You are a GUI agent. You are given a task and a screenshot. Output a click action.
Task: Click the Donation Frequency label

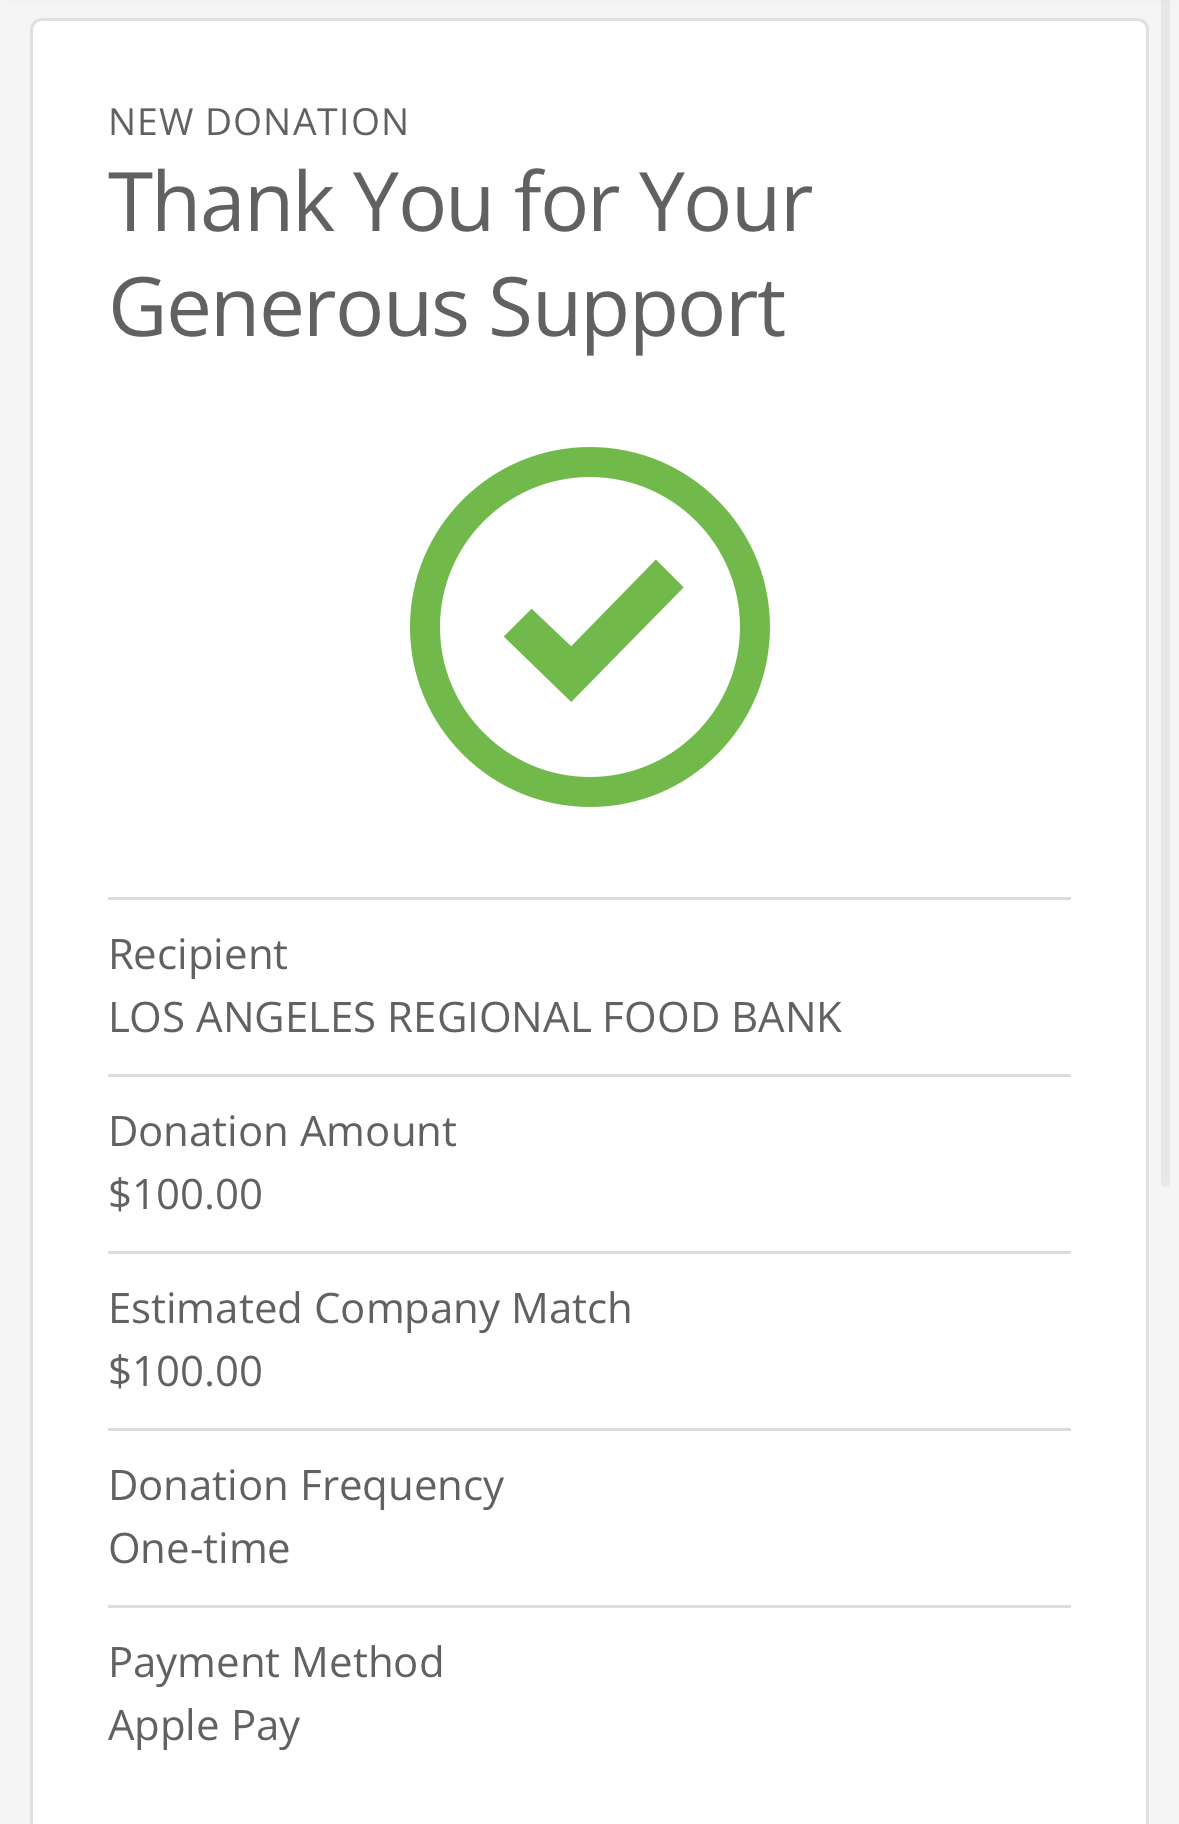(306, 1486)
